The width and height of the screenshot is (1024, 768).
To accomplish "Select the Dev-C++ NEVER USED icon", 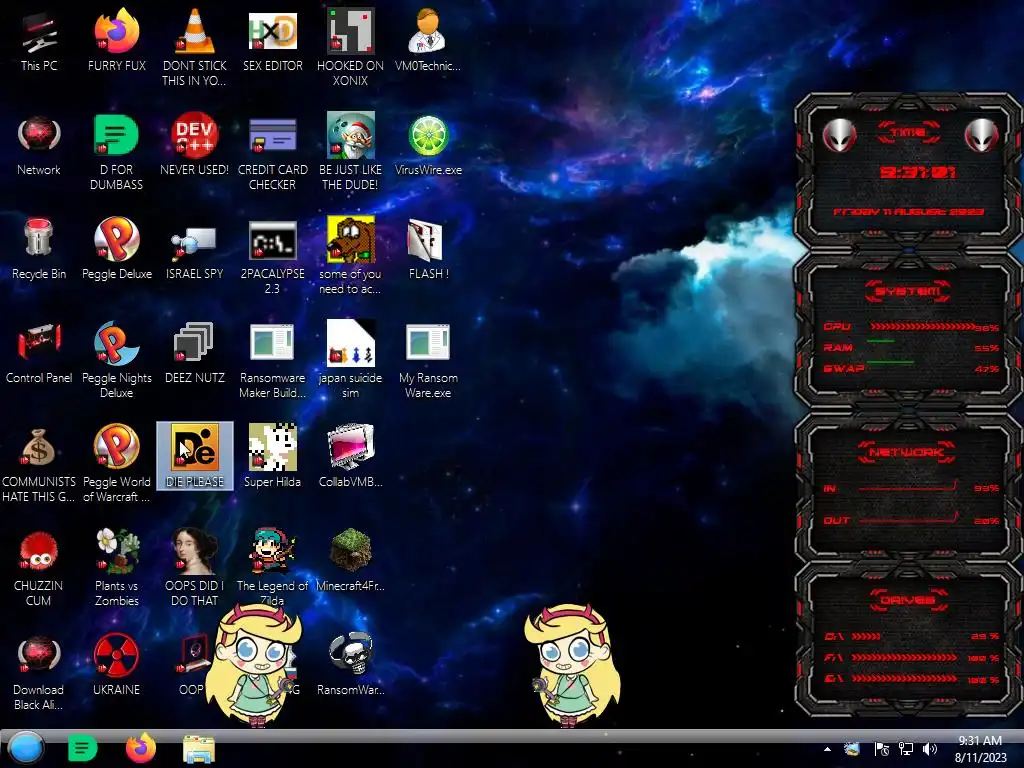I will tap(195, 135).
